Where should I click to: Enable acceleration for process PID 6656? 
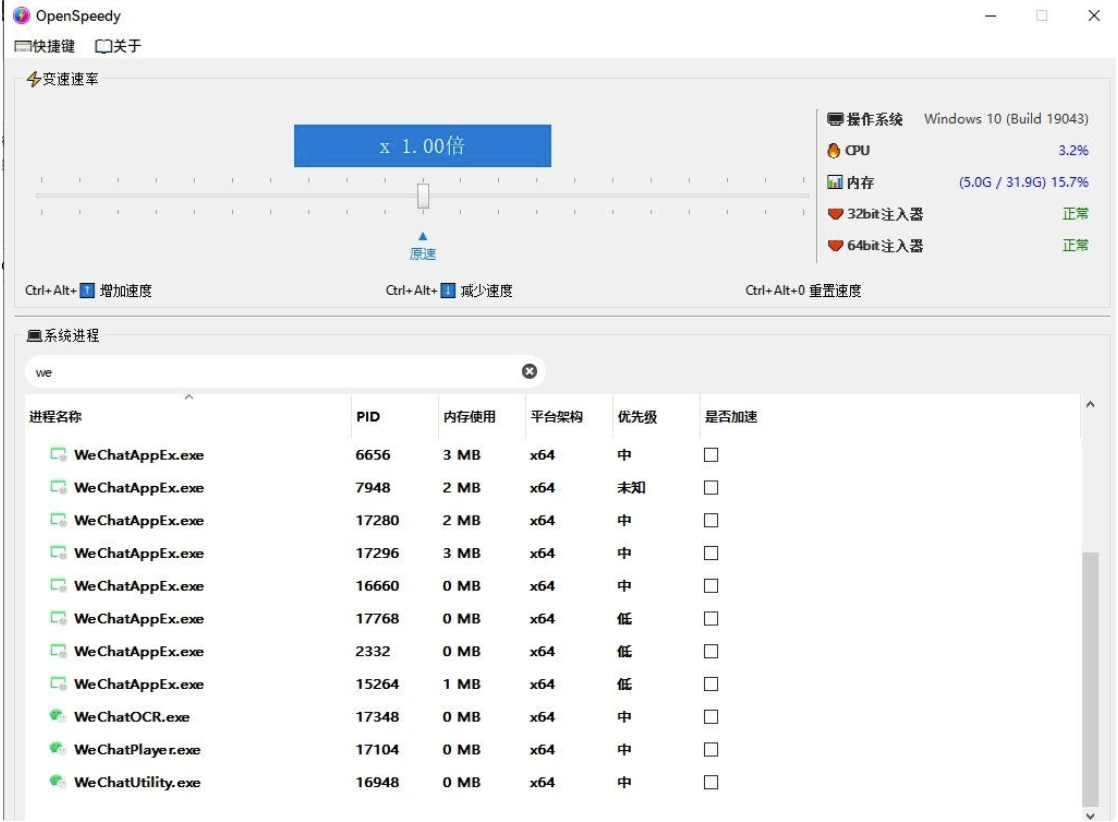[x=711, y=455]
